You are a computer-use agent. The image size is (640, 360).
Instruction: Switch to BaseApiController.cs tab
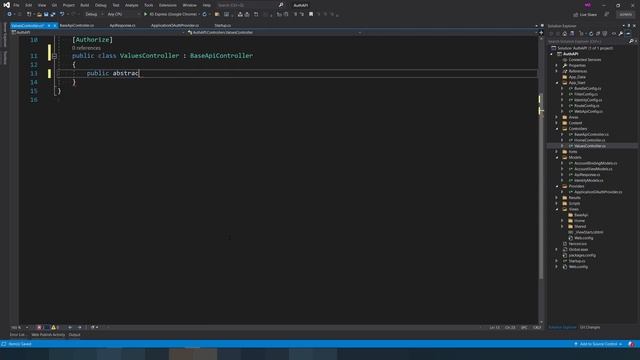(77, 25)
